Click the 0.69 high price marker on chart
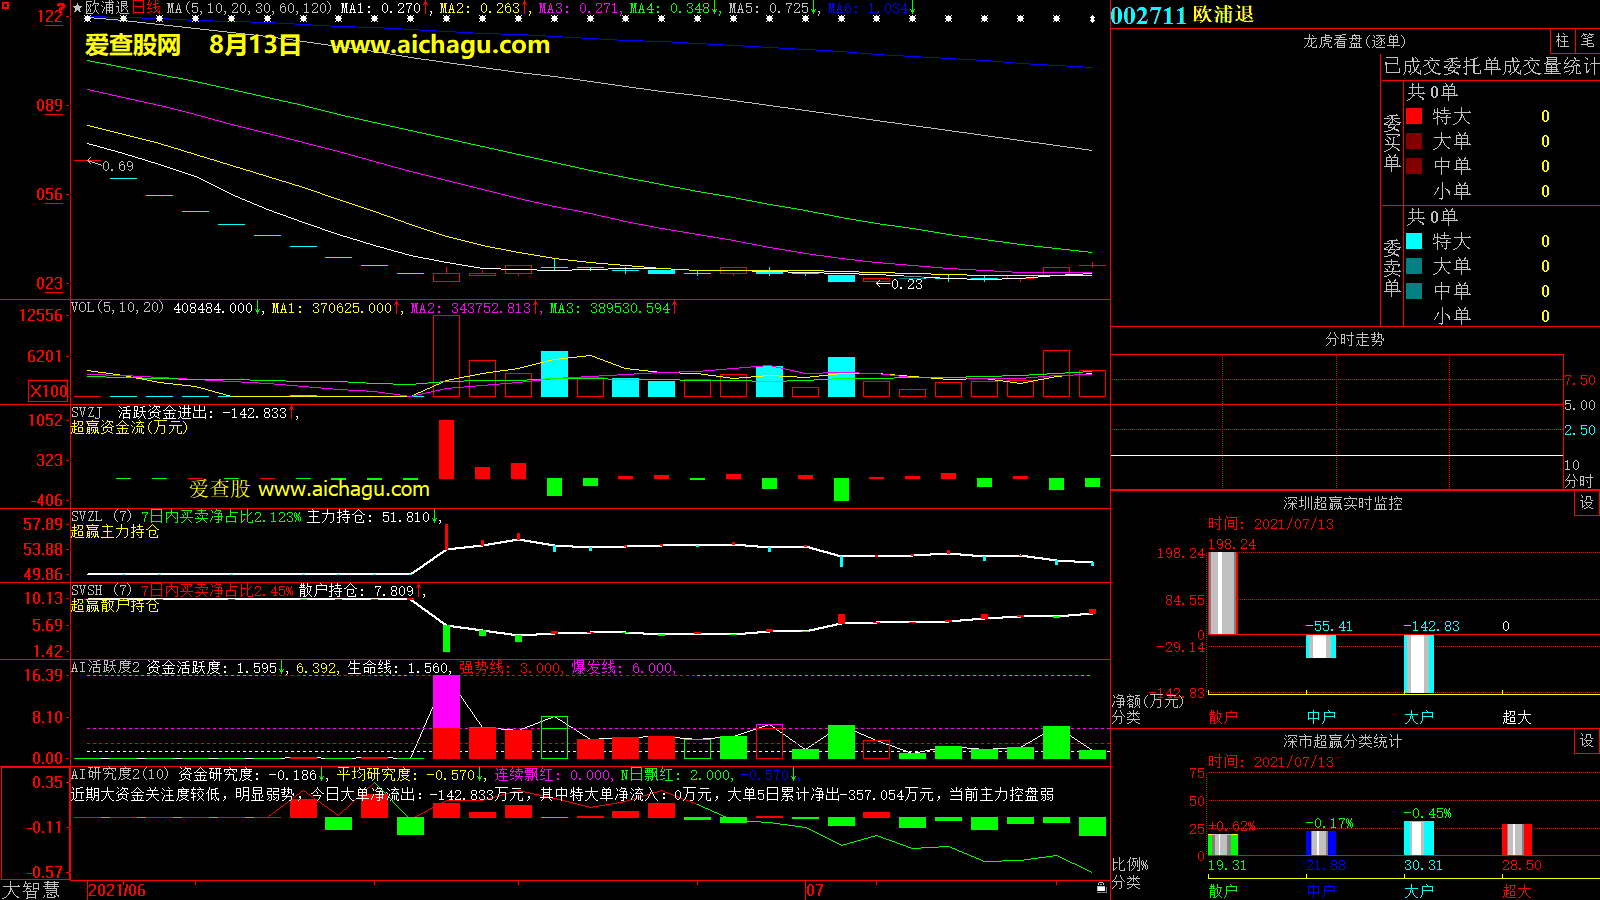1600x900 pixels. (x=117, y=166)
